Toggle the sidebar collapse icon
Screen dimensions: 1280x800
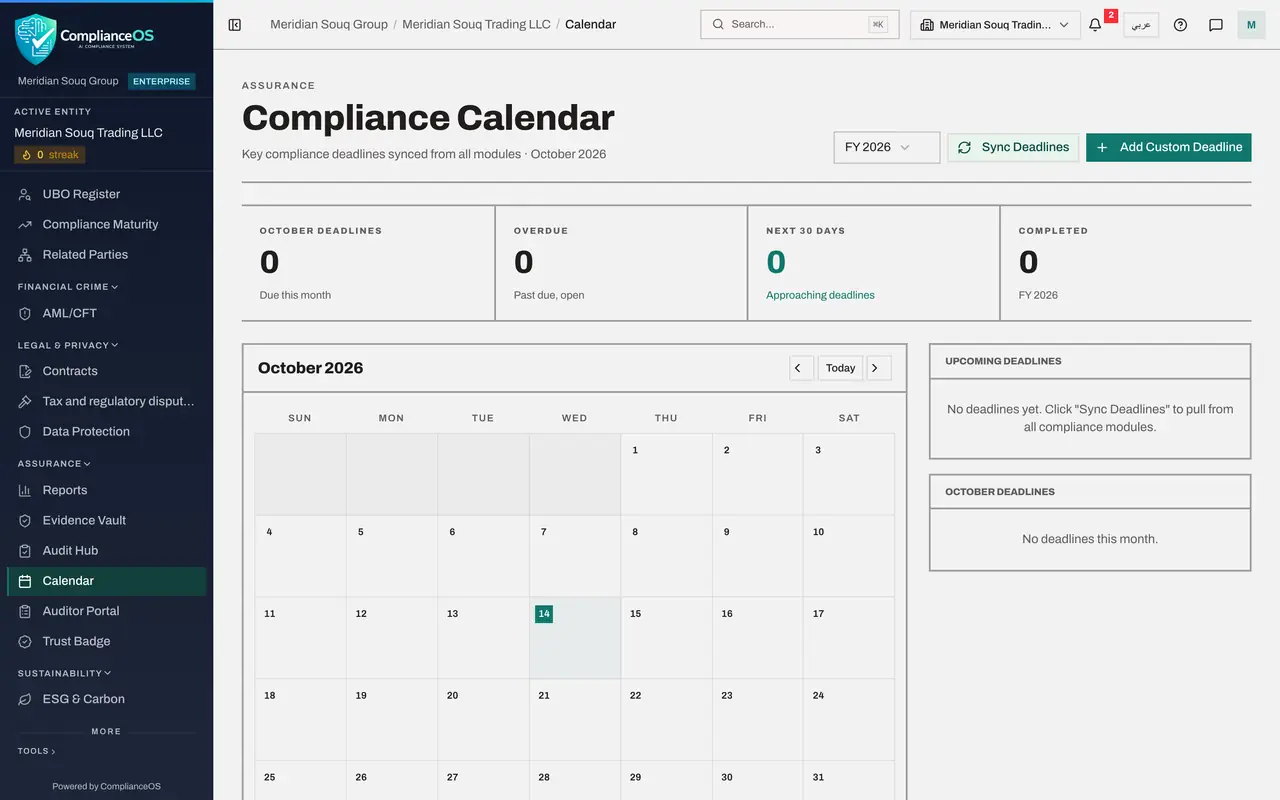(235, 25)
